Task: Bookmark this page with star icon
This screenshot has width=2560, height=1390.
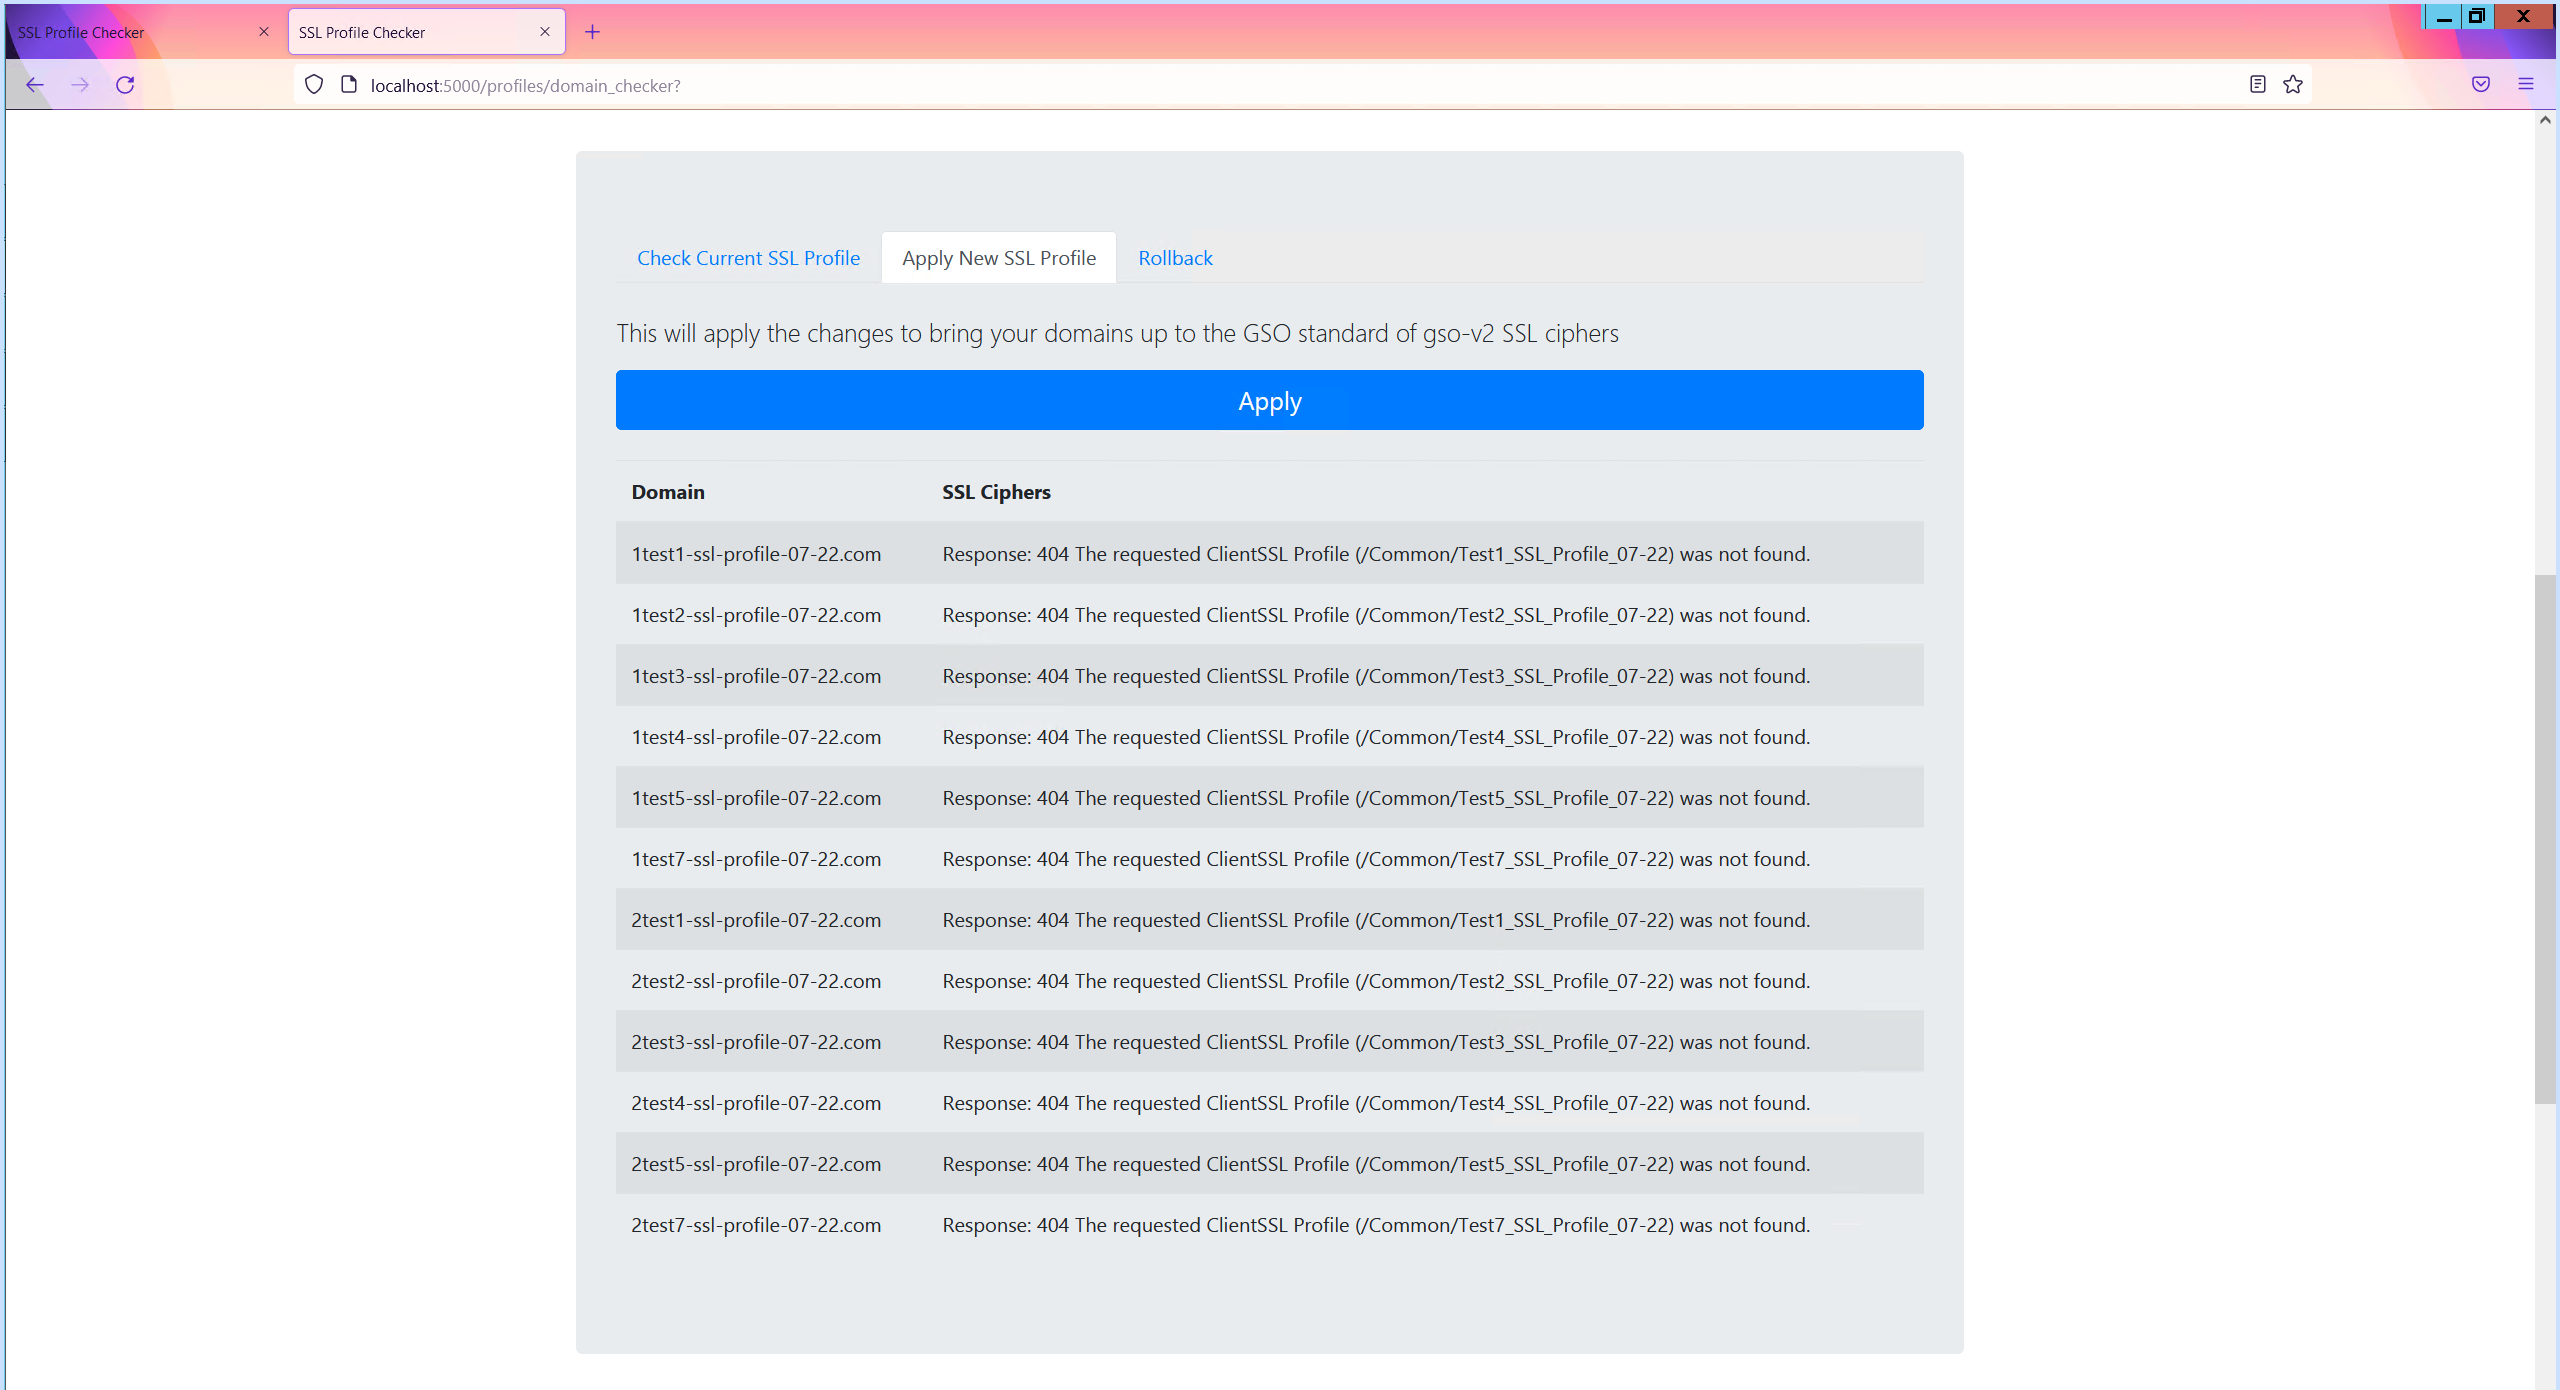Action: (2293, 85)
